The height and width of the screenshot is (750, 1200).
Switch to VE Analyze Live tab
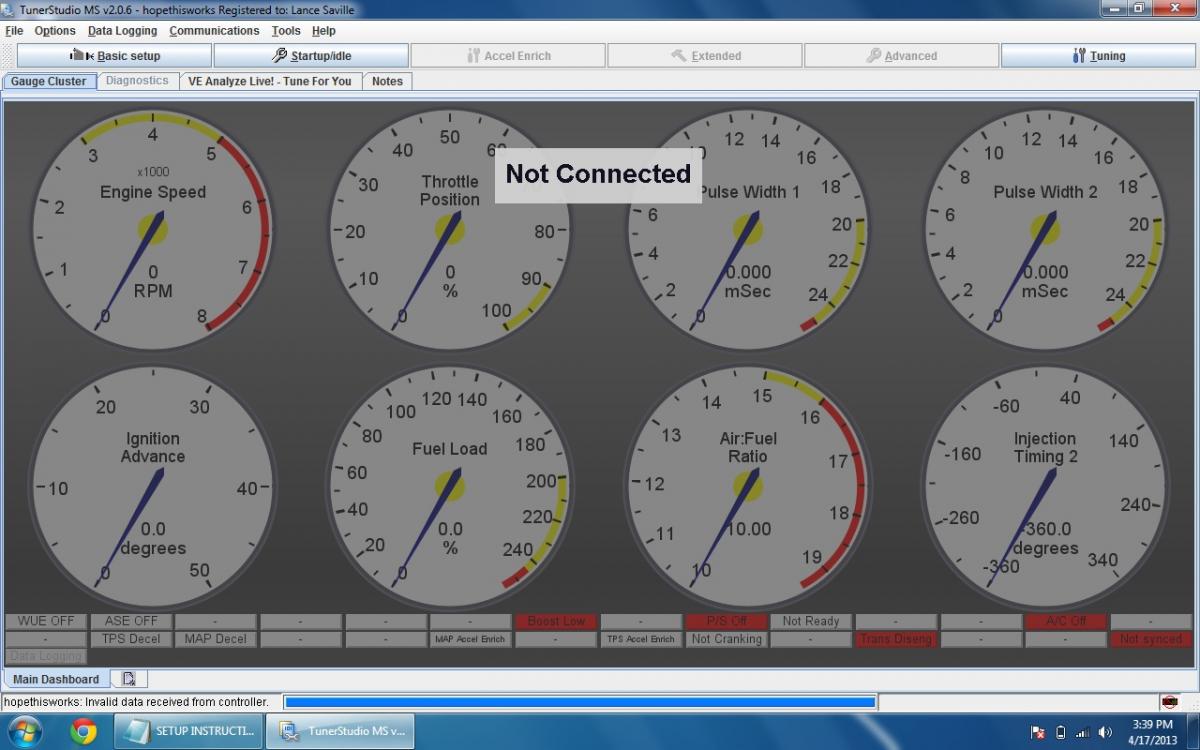pos(270,81)
